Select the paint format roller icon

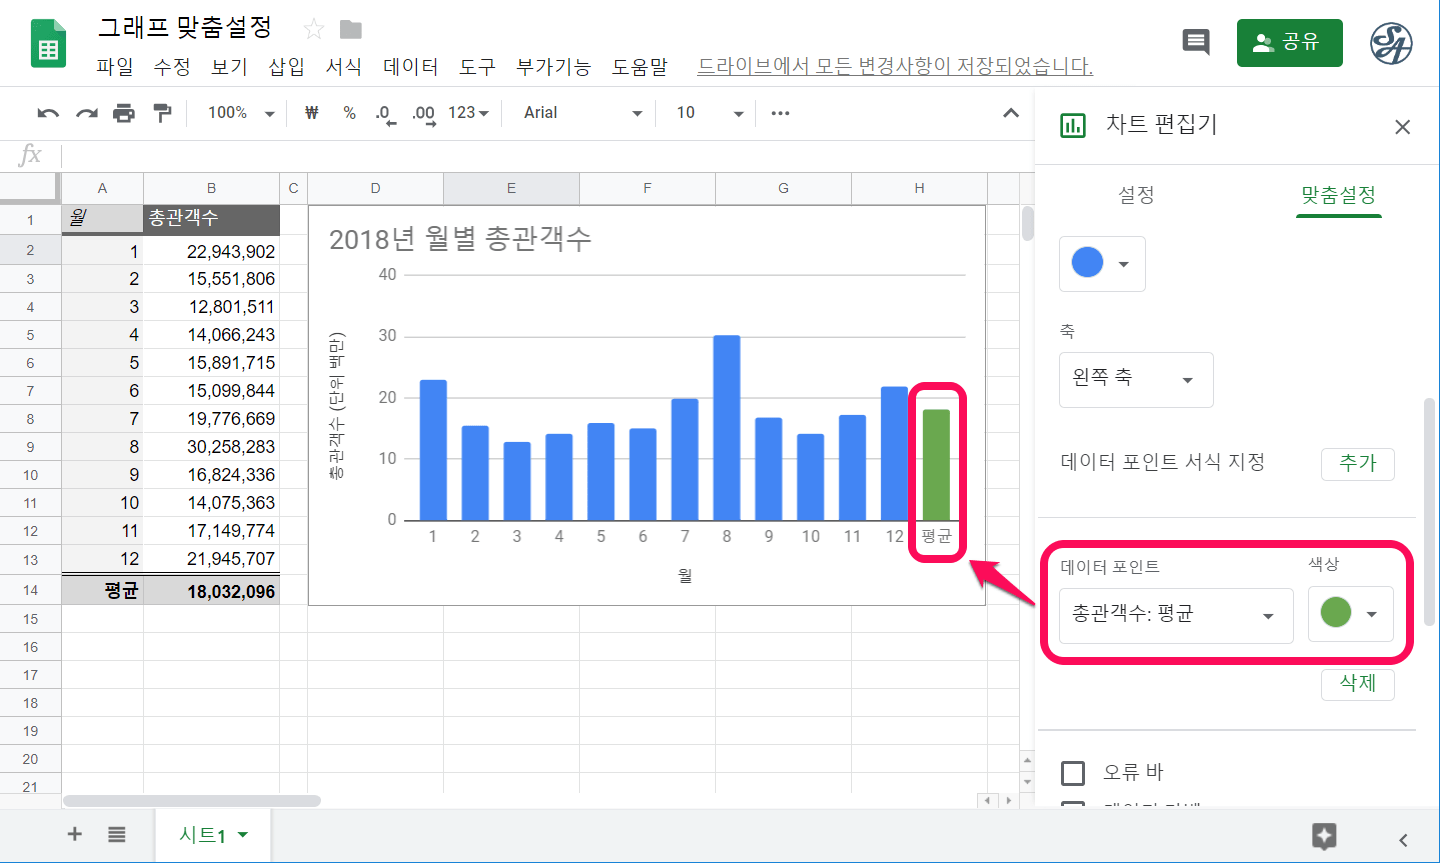162,113
